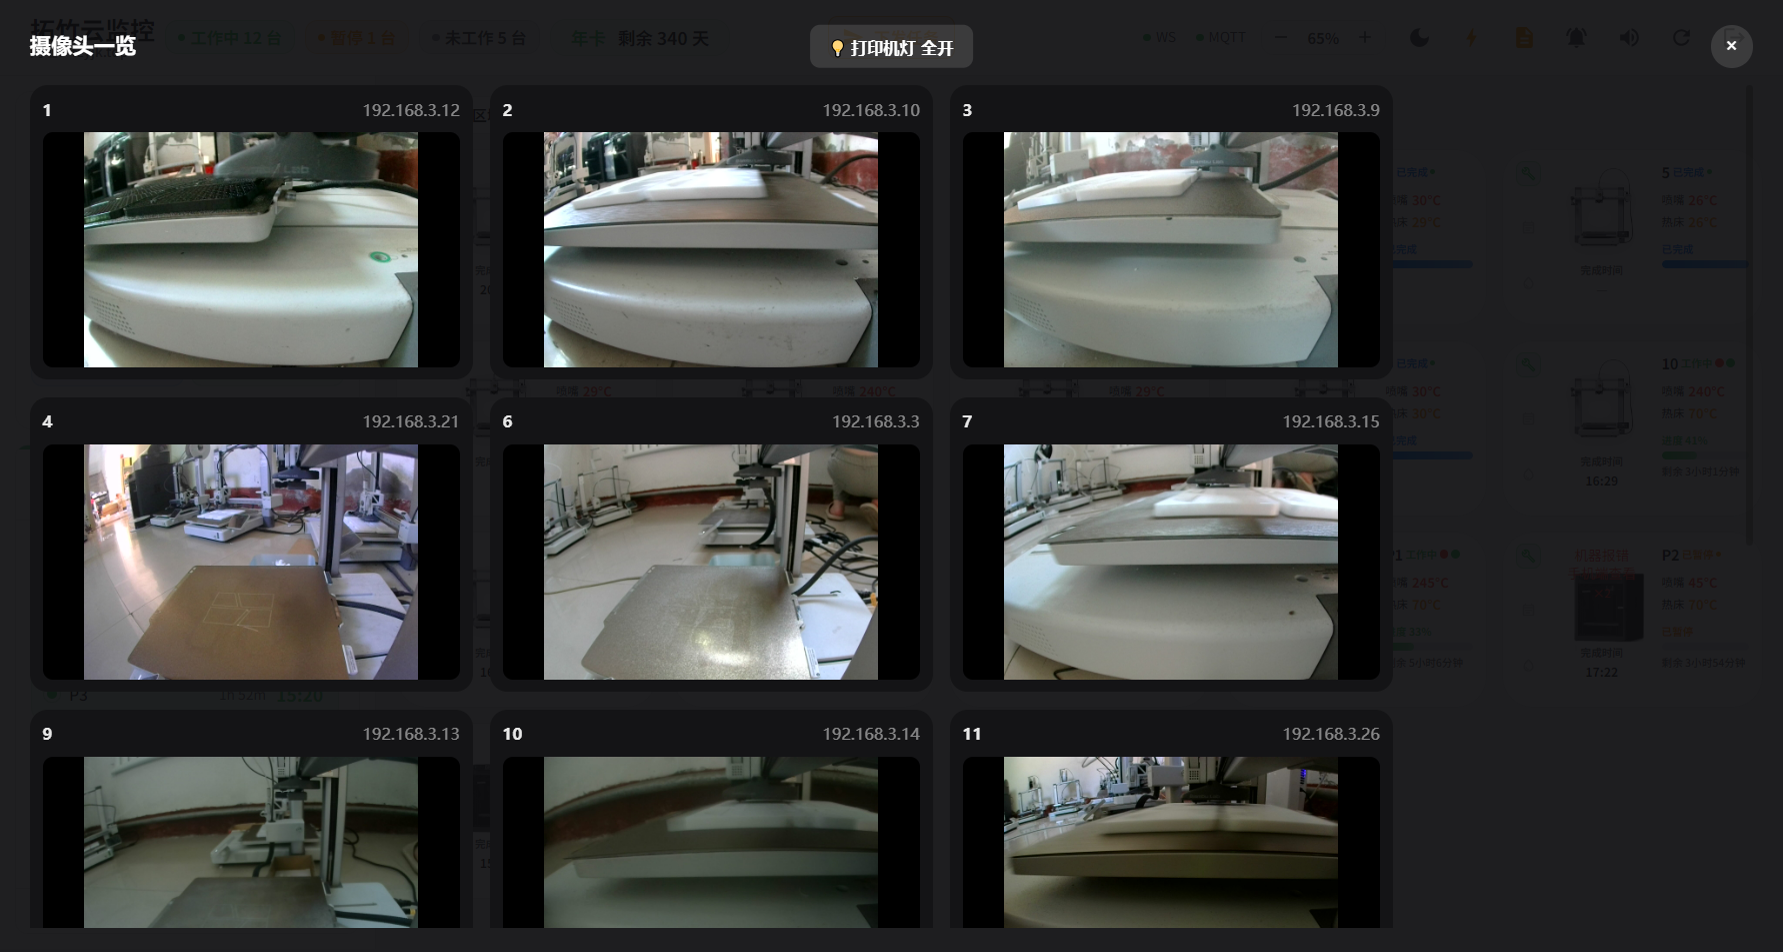The height and width of the screenshot is (952, 1783).
Task: Click the MQTT connection status indicator
Action: pos(1221,38)
